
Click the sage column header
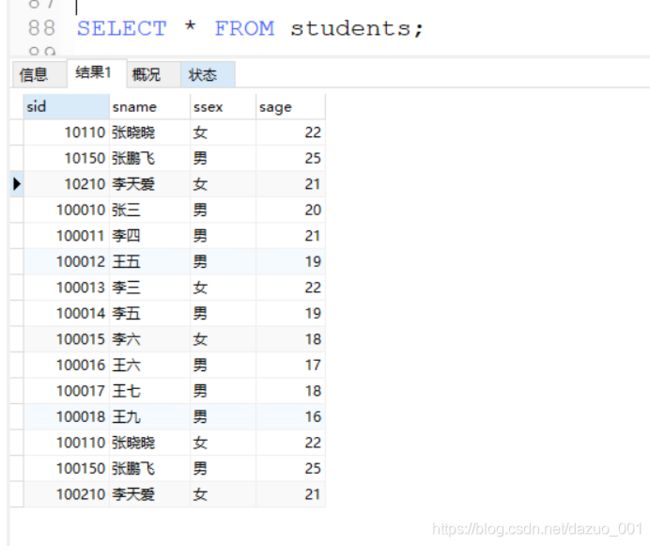(291, 107)
